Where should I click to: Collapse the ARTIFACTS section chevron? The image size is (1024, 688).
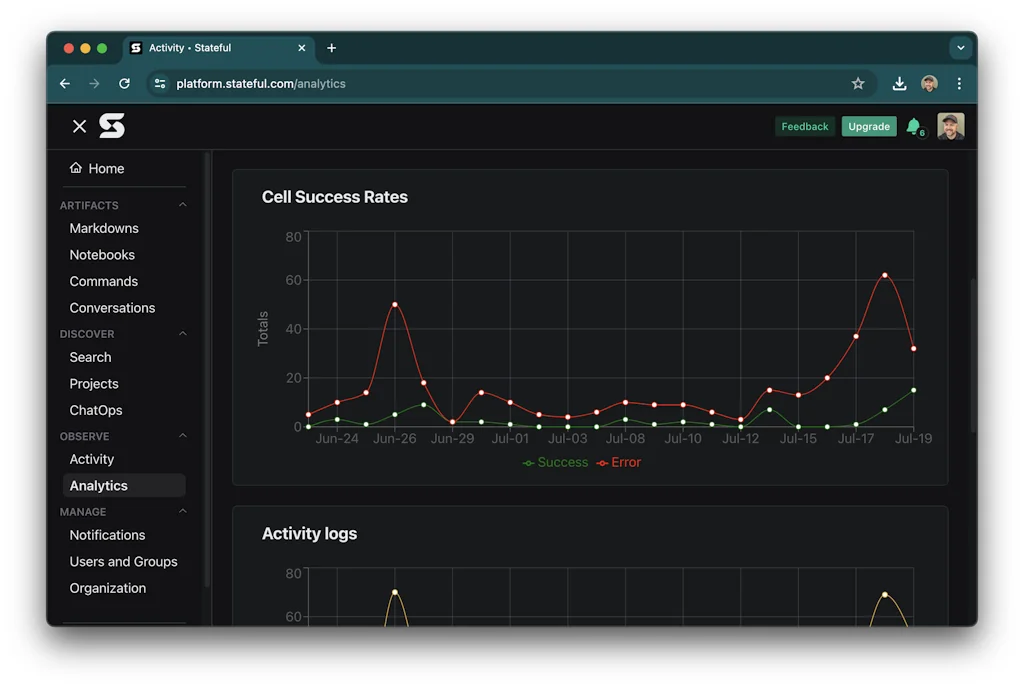click(181, 205)
